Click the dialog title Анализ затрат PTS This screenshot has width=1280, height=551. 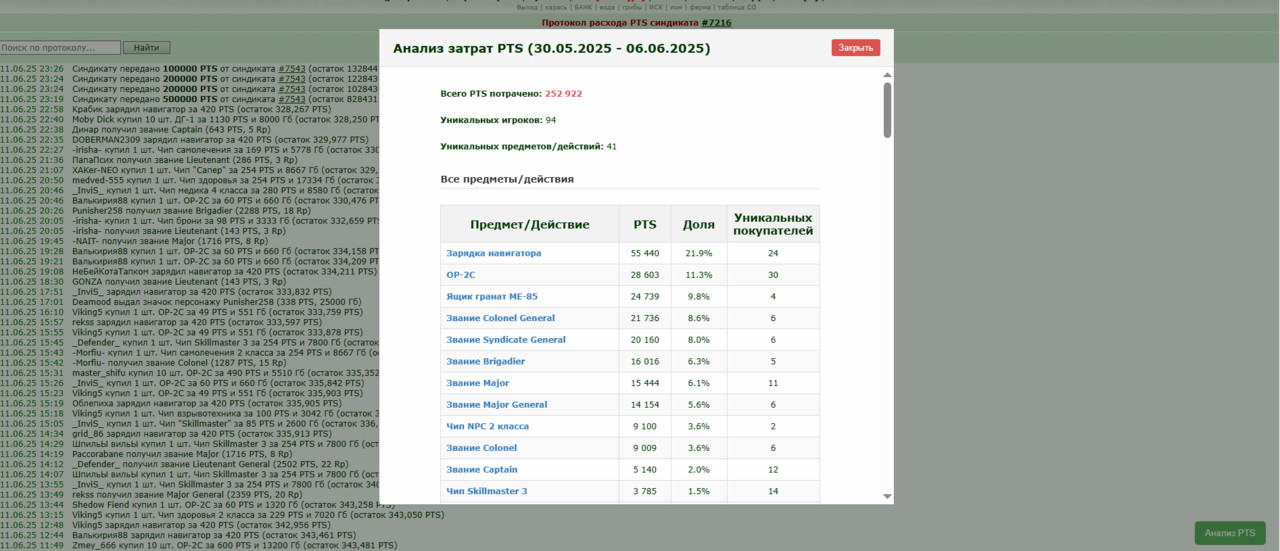click(552, 48)
